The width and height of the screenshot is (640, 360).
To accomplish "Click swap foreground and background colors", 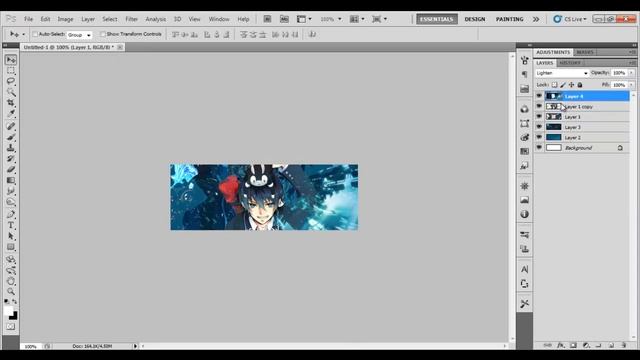I will point(15,302).
